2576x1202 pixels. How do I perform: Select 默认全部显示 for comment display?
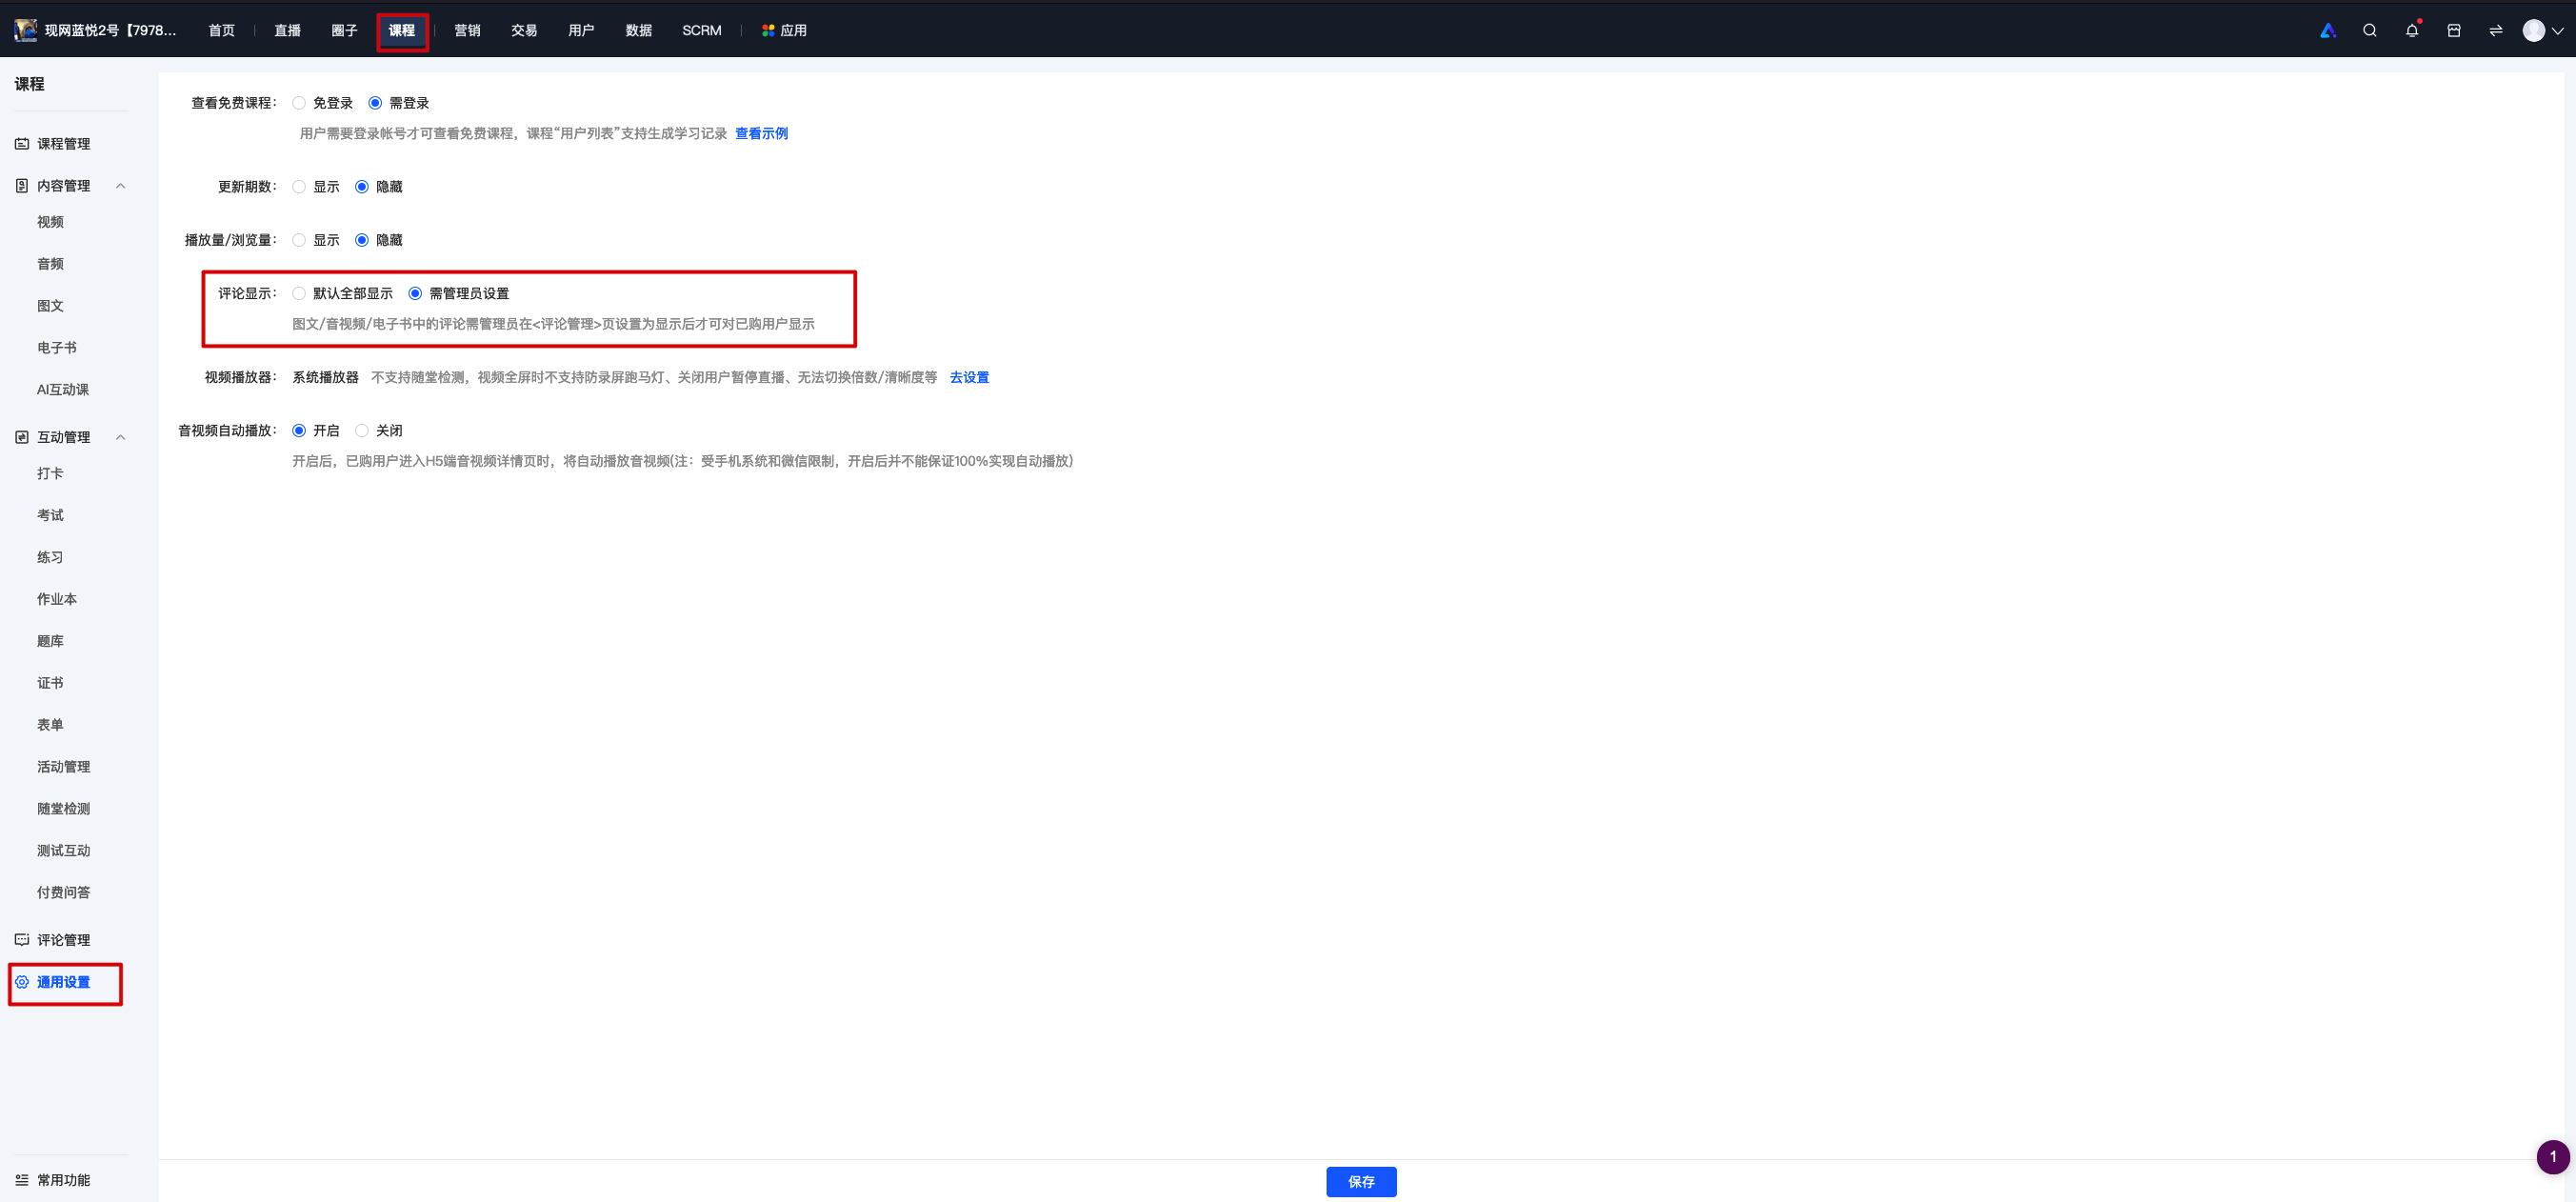coord(299,294)
